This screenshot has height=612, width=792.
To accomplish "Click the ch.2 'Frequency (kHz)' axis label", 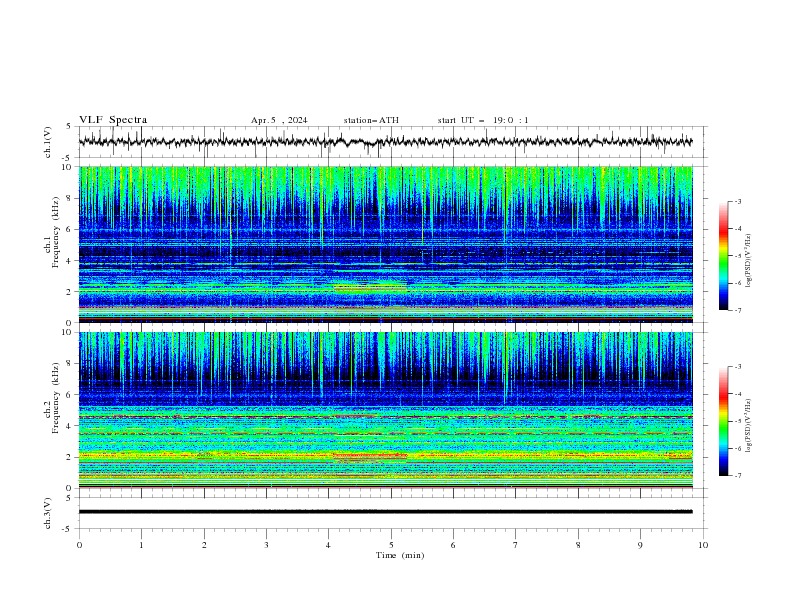I will tap(55, 397).
